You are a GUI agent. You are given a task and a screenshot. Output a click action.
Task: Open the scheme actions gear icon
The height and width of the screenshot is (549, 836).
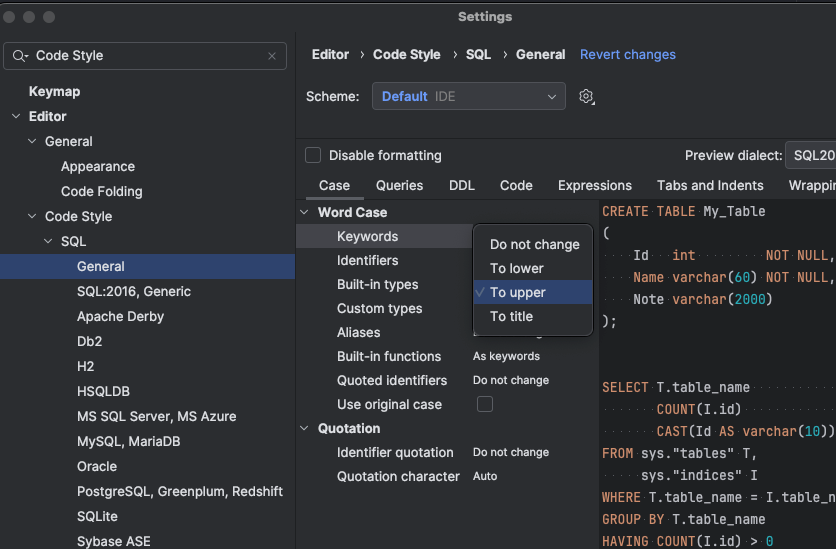click(x=586, y=96)
